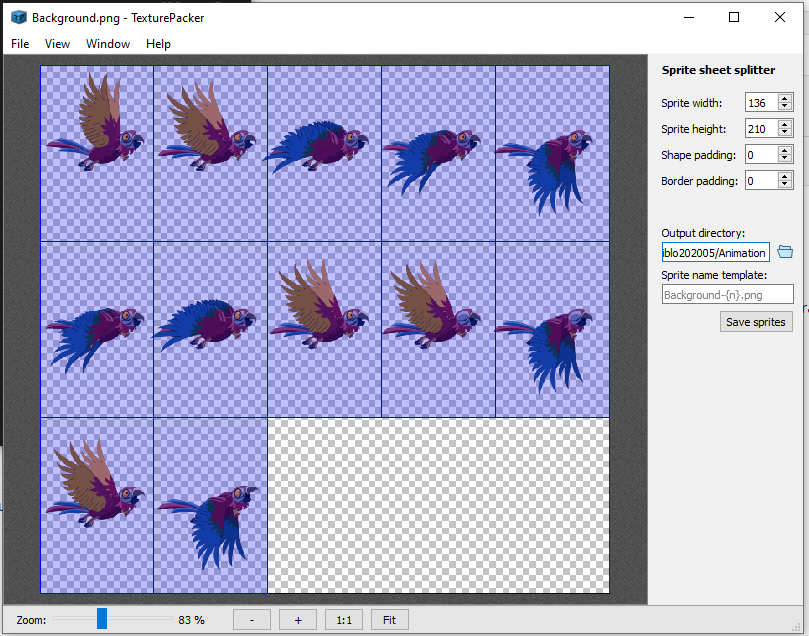
Task: Click the Sprite sheet splitter heading
Action: [x=718, y=70]
